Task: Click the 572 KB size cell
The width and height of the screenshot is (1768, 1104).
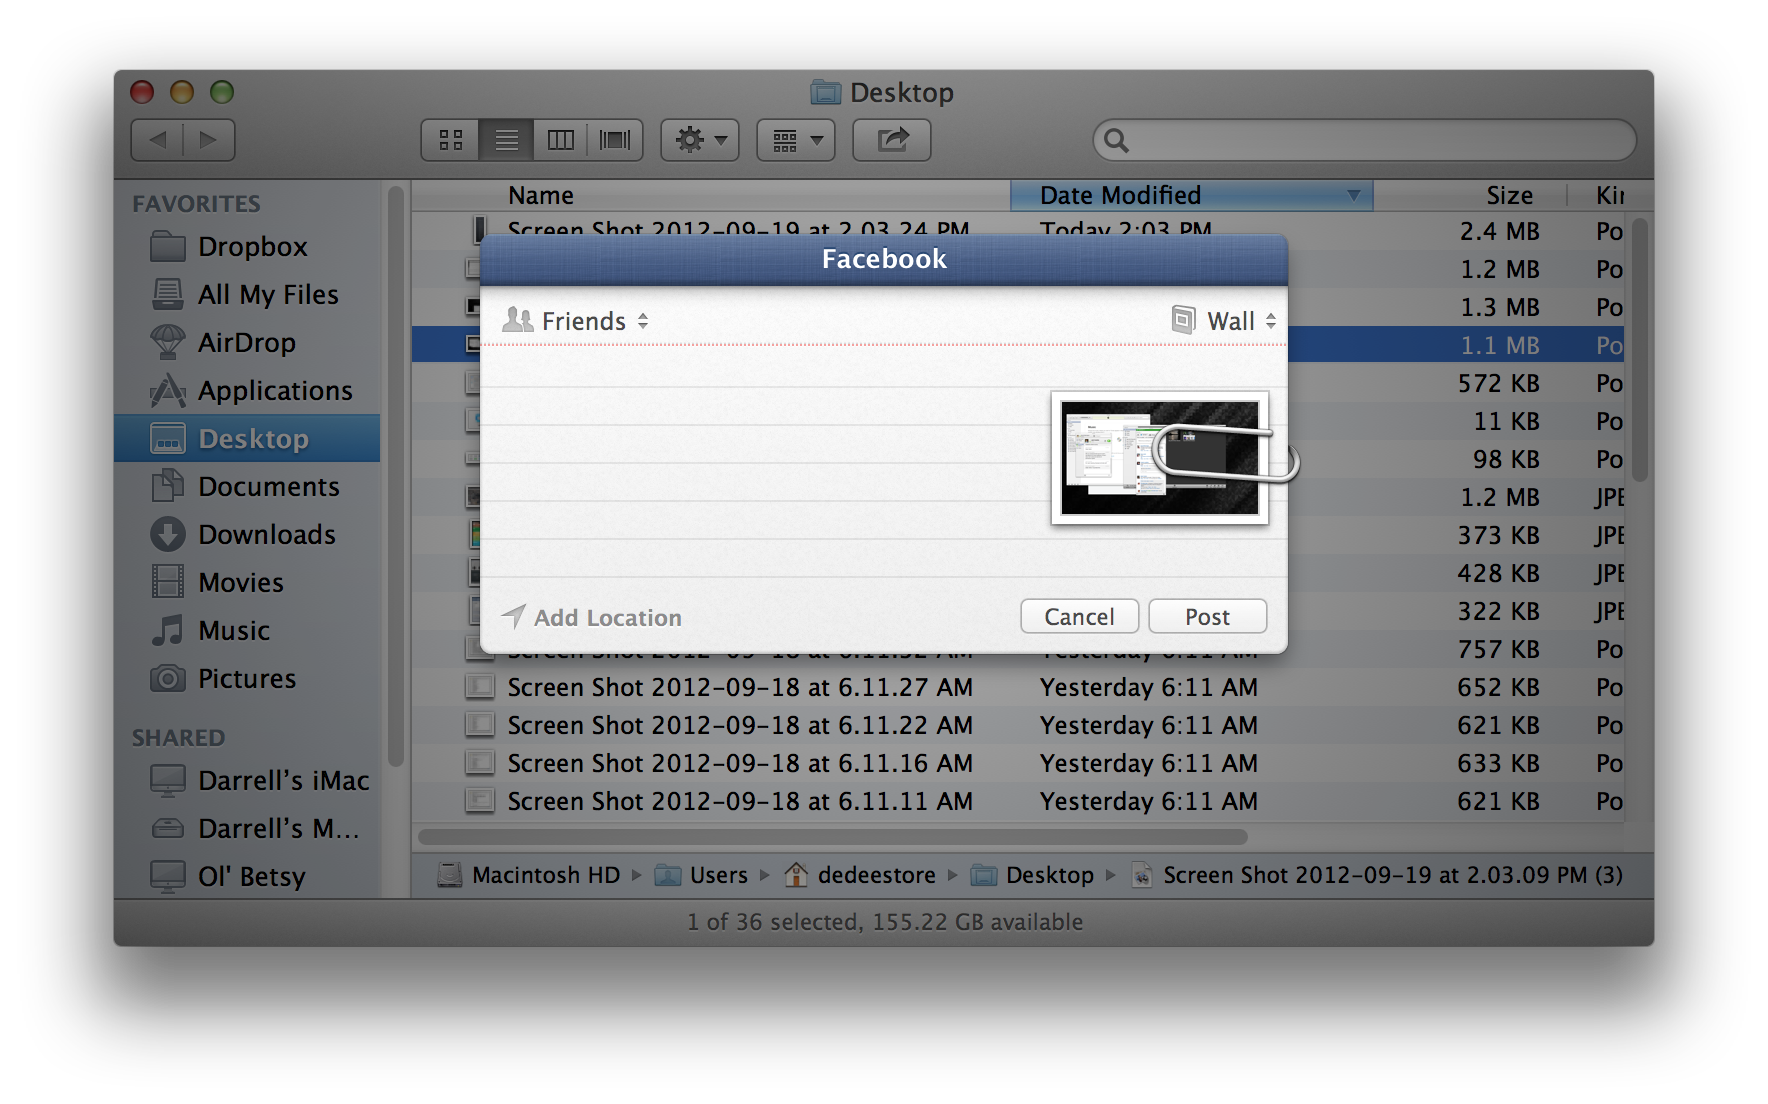Action: pos(1498,383)
